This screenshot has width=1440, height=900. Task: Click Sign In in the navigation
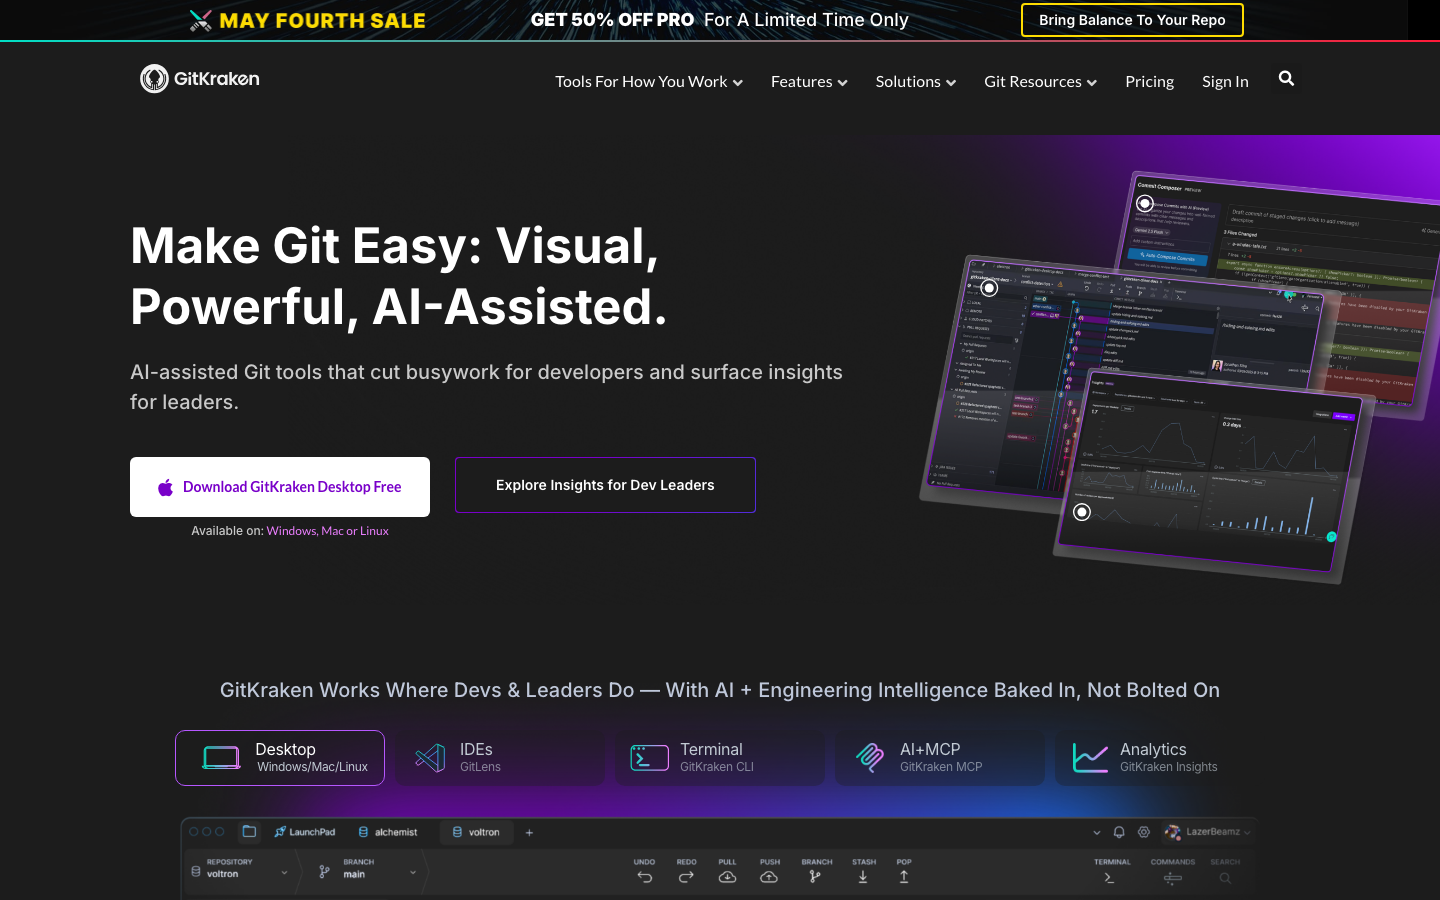[1225, 82]
